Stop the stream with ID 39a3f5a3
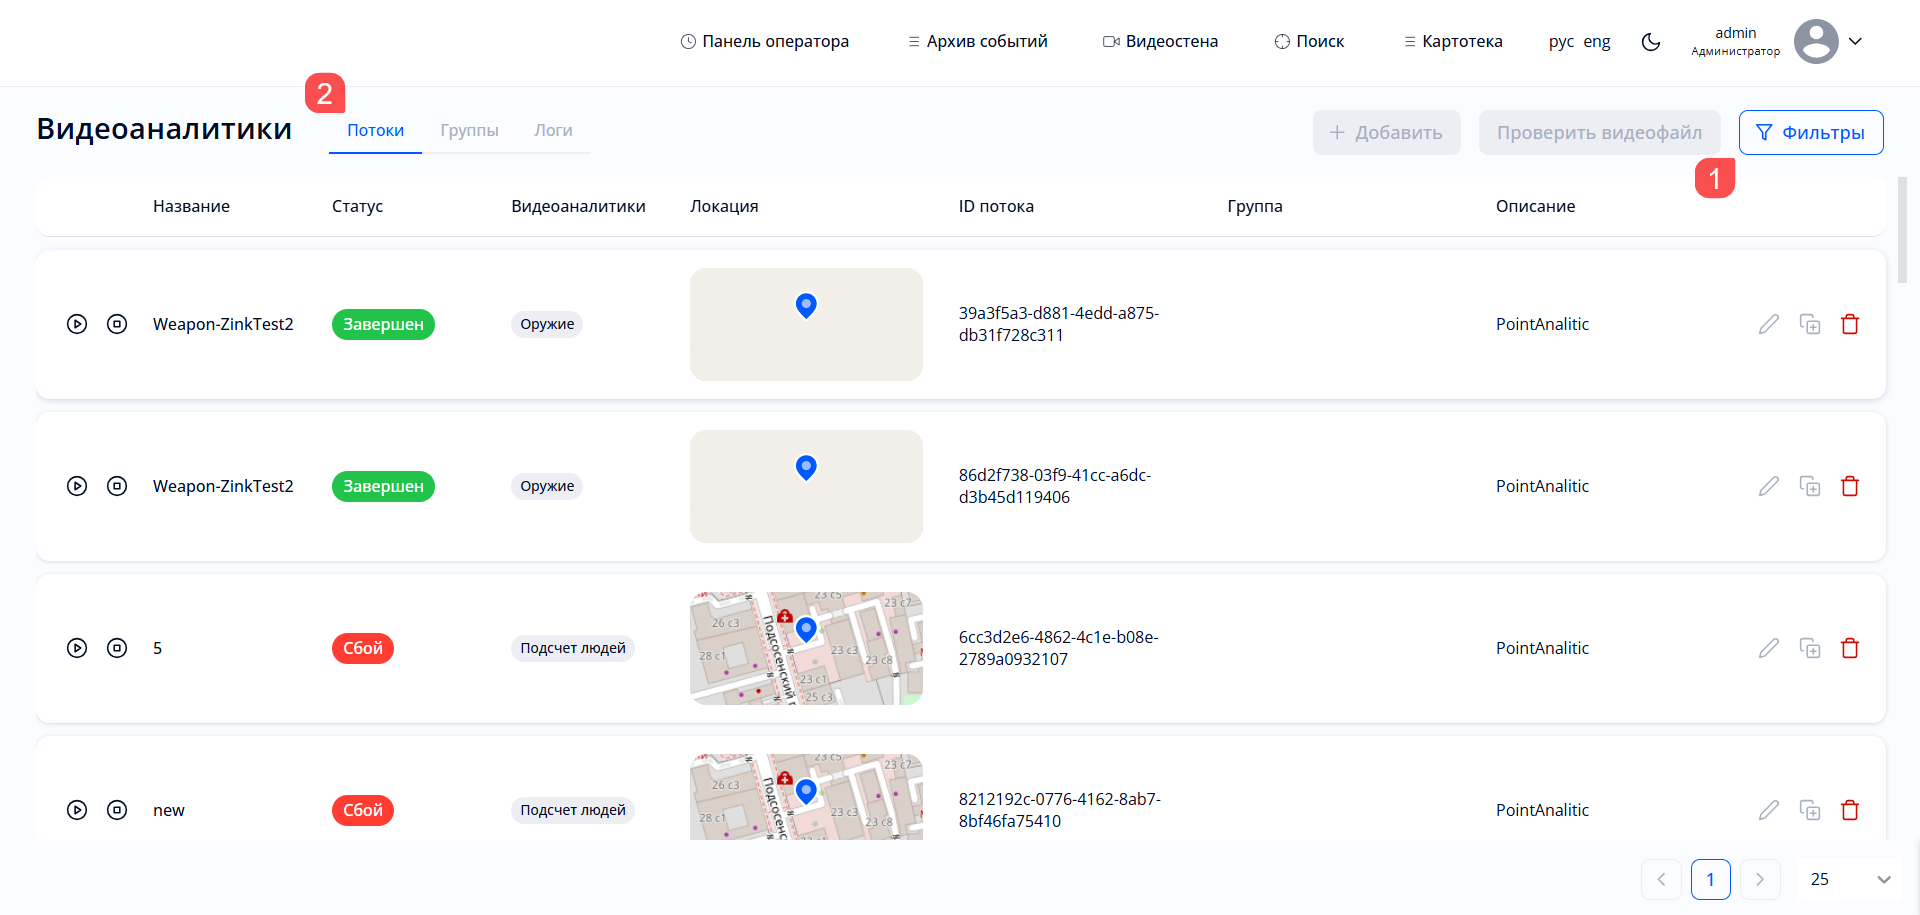 click(117, 324)
